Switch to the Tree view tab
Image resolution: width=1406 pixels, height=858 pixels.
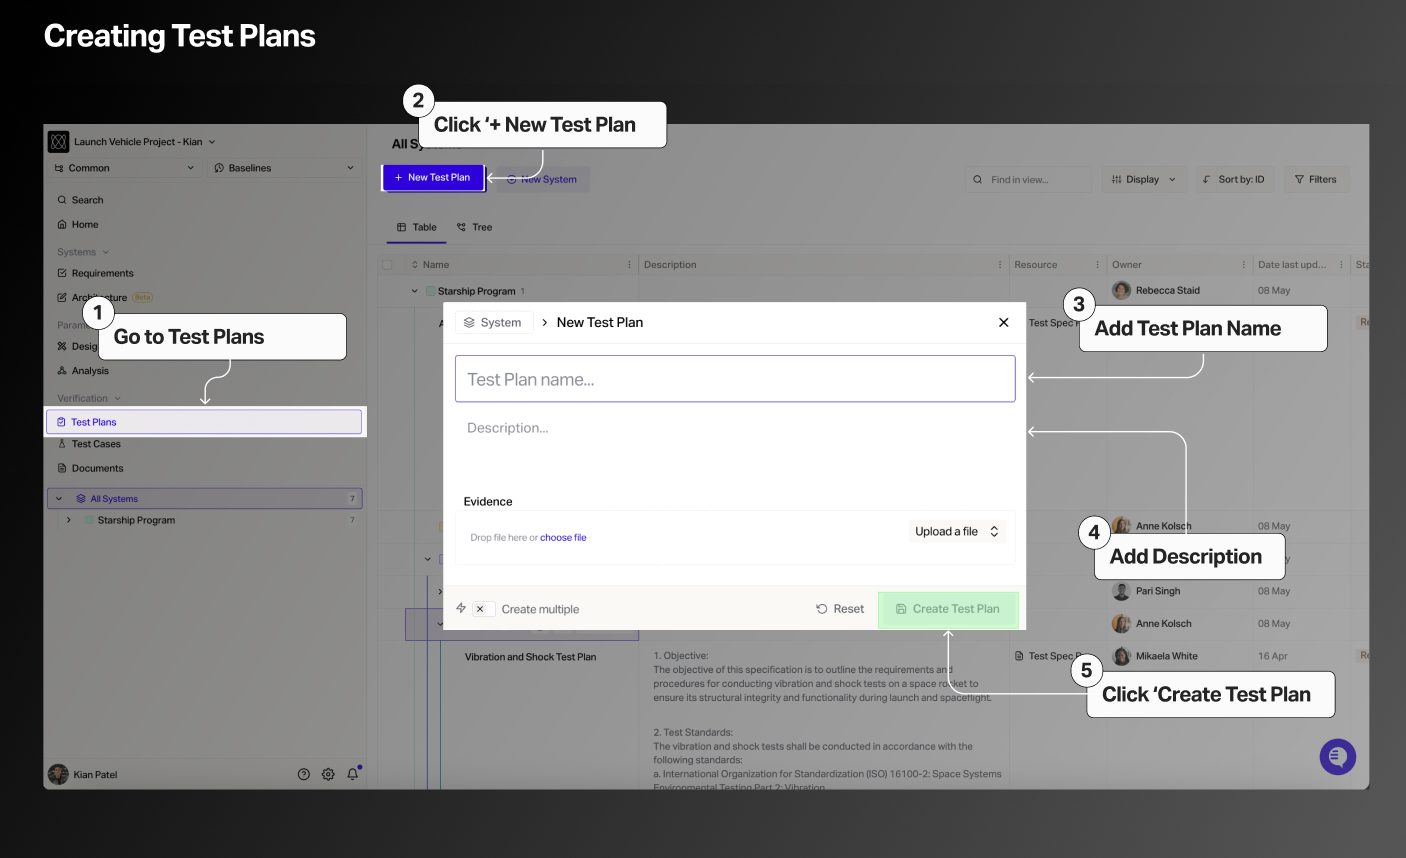pos(475,227)
